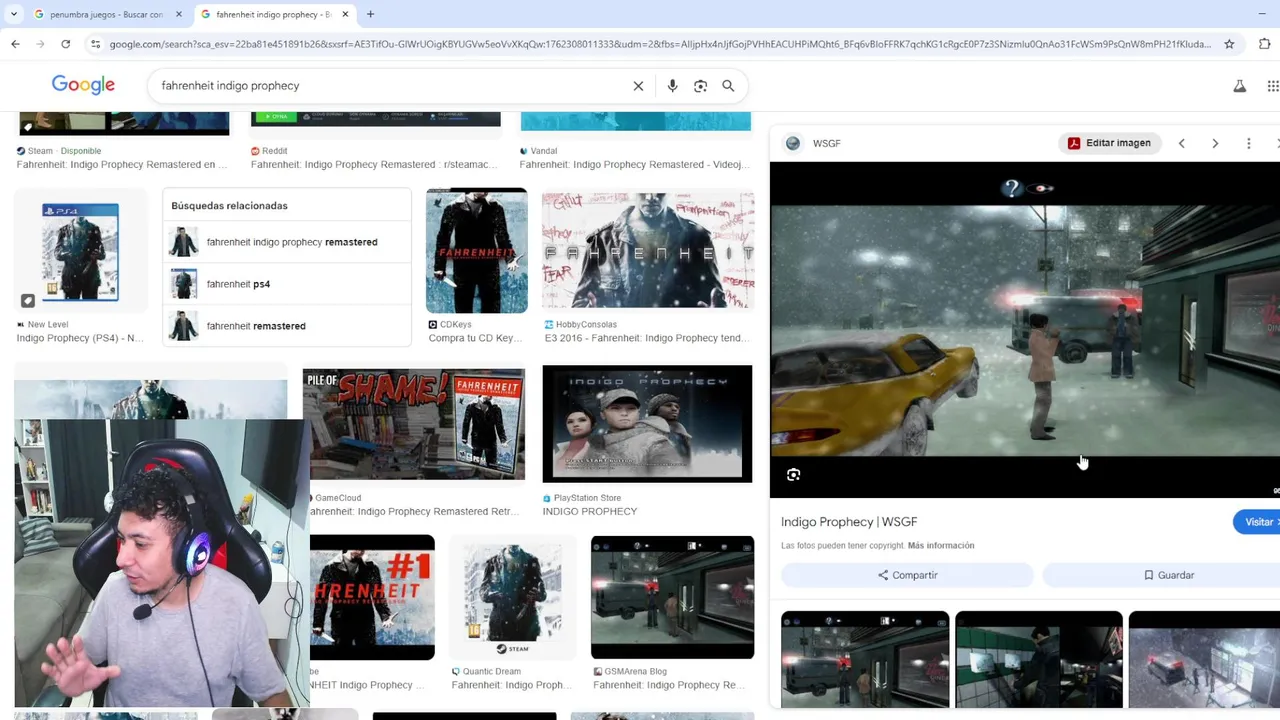Screen dimensions: 1280x720
Task: Switch to the penumbra juegos tab
Action: (x=106, y=14)
